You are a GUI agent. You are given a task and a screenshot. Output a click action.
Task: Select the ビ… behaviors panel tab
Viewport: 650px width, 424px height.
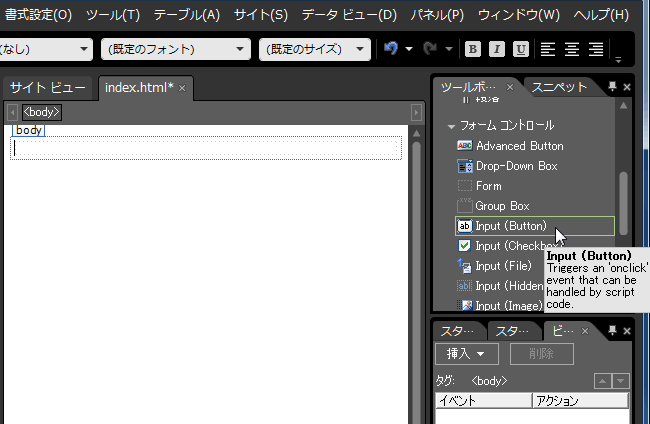coord(563,331)
